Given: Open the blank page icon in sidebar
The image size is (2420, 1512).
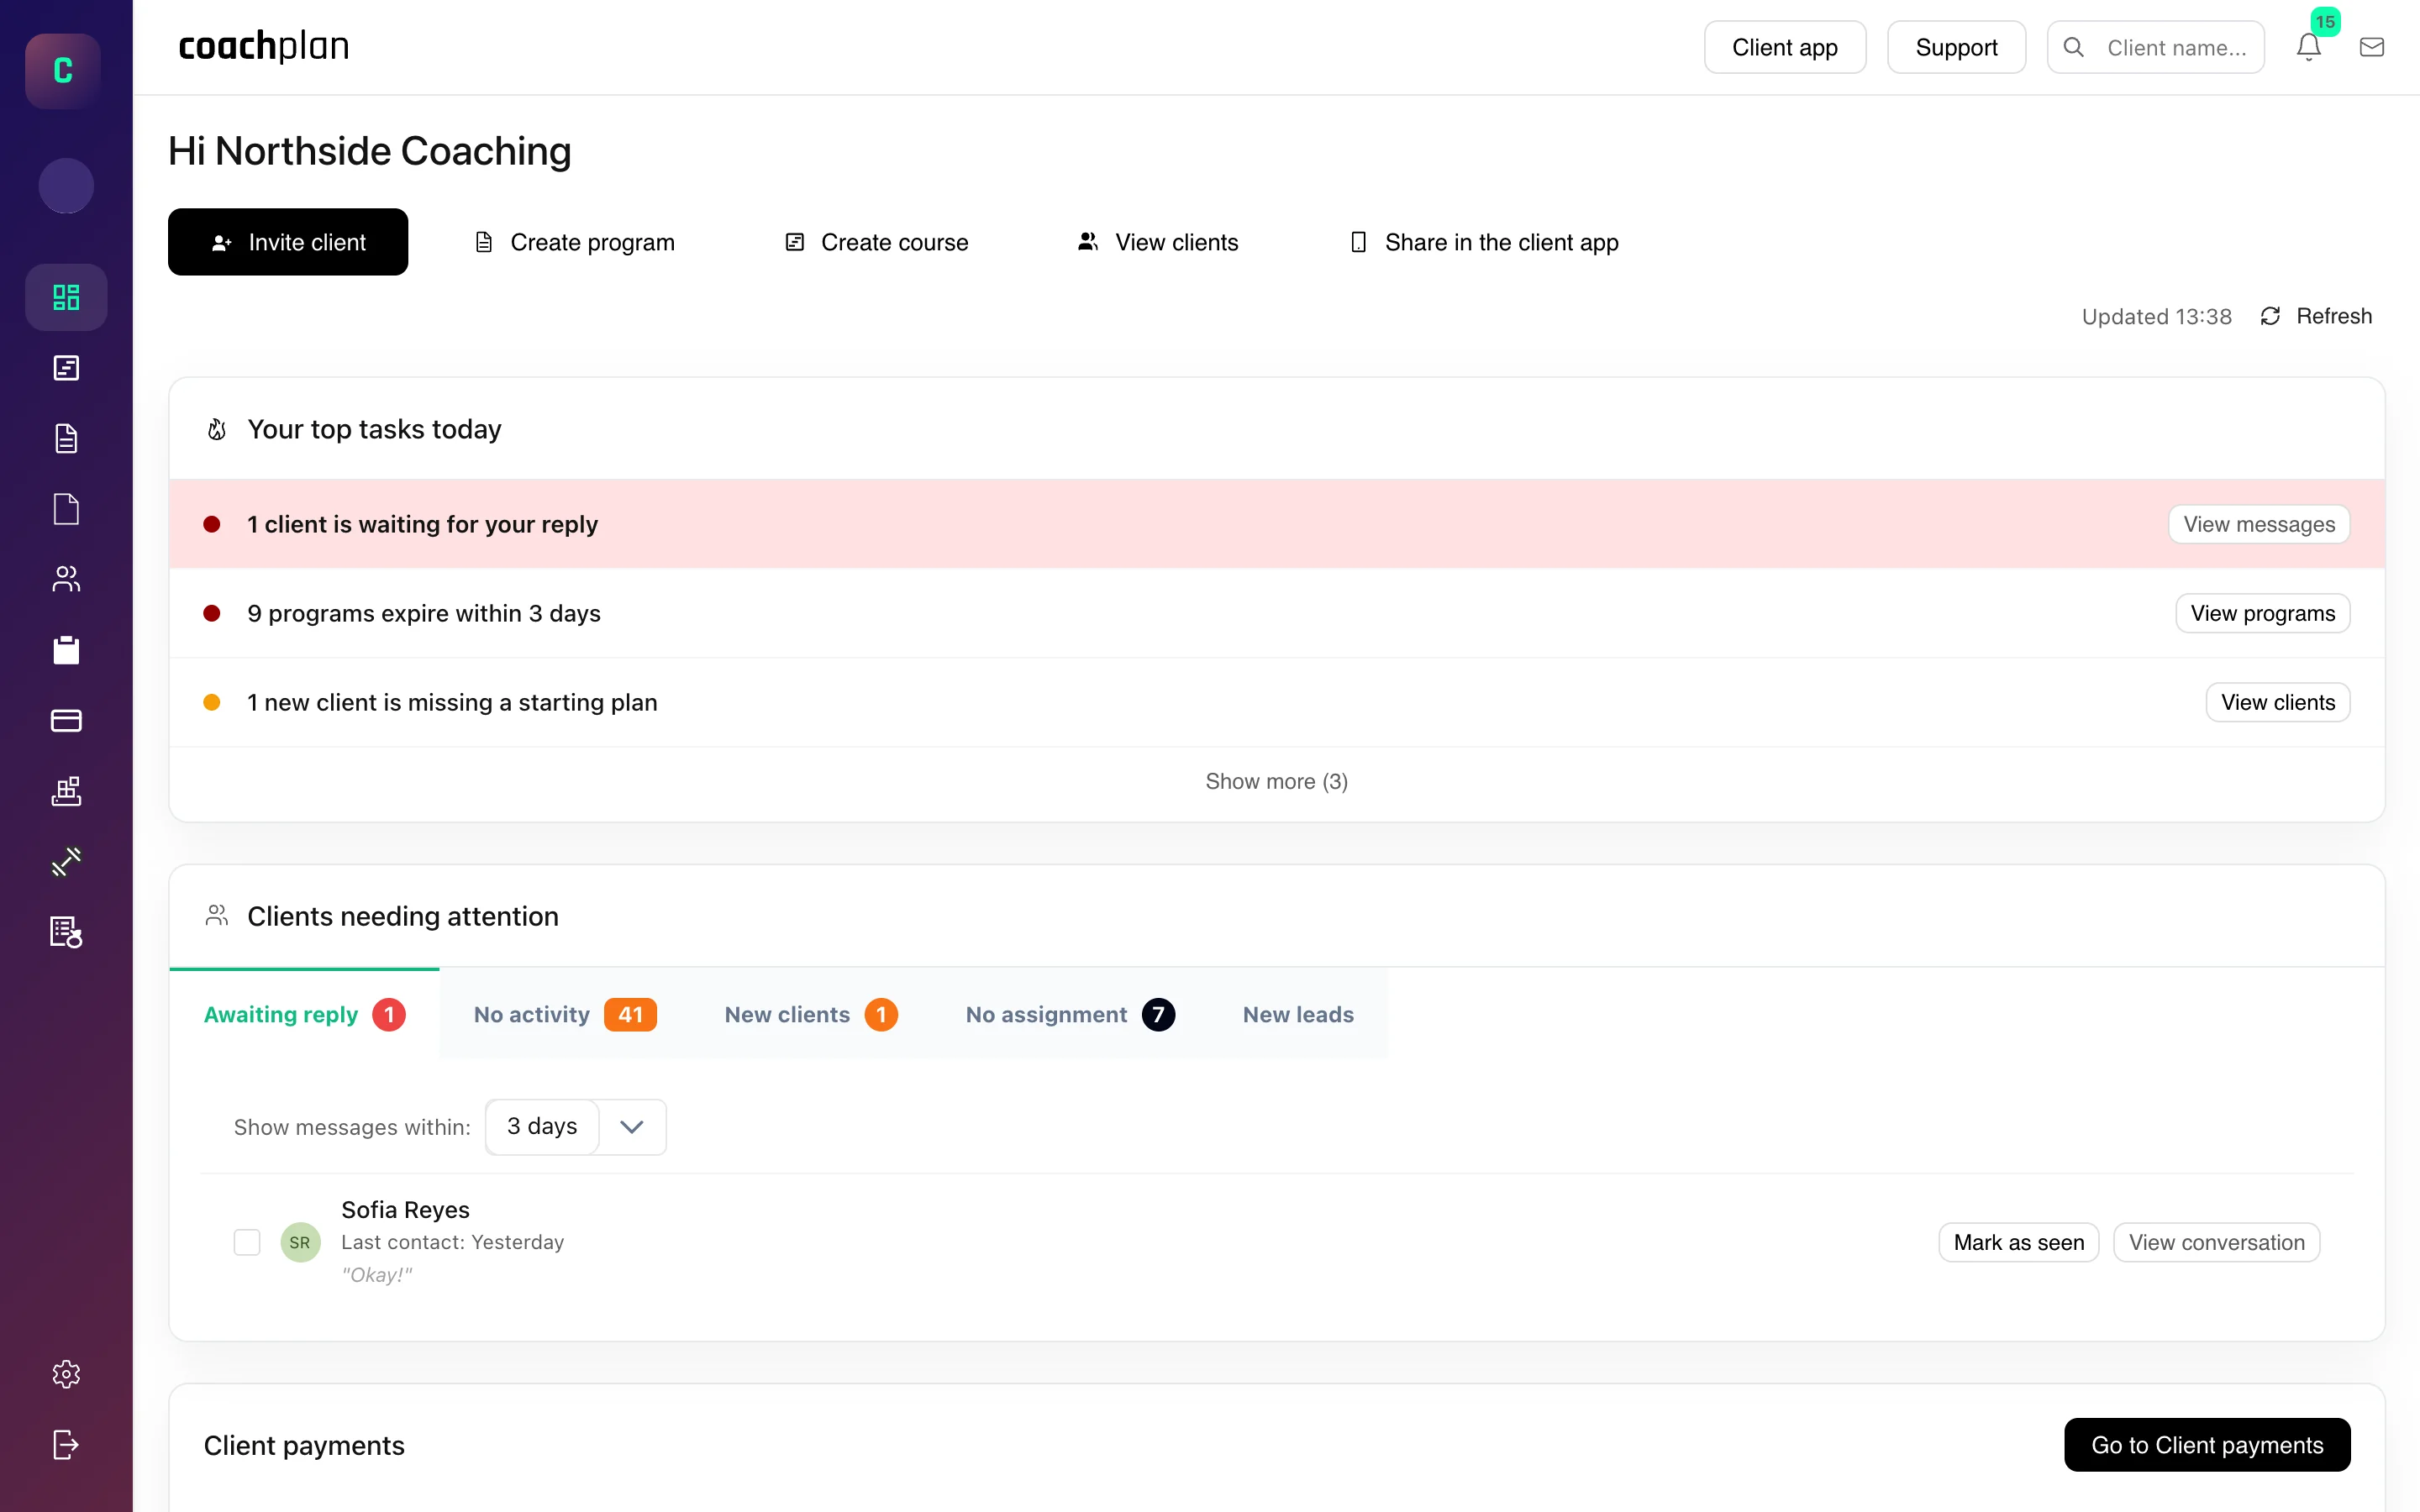Looking at the screenshot, I should pos(66,509).
